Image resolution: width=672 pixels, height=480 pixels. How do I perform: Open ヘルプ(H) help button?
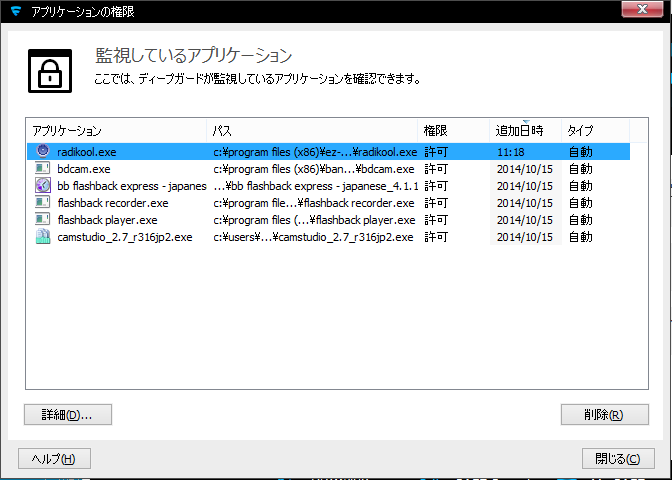click(54, 459)
